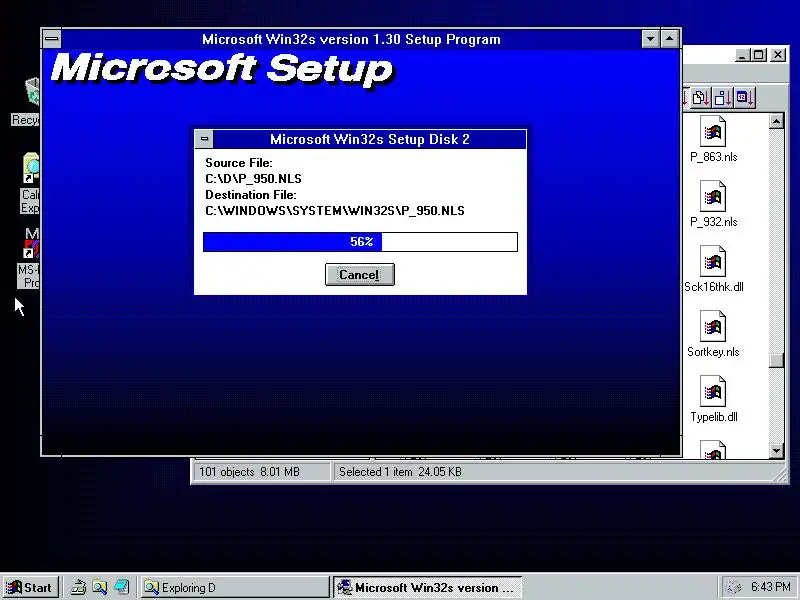Click the Explorer vertical scrollbar thumb
Viewport: 800px width, 600px height.
click(776, 360)
